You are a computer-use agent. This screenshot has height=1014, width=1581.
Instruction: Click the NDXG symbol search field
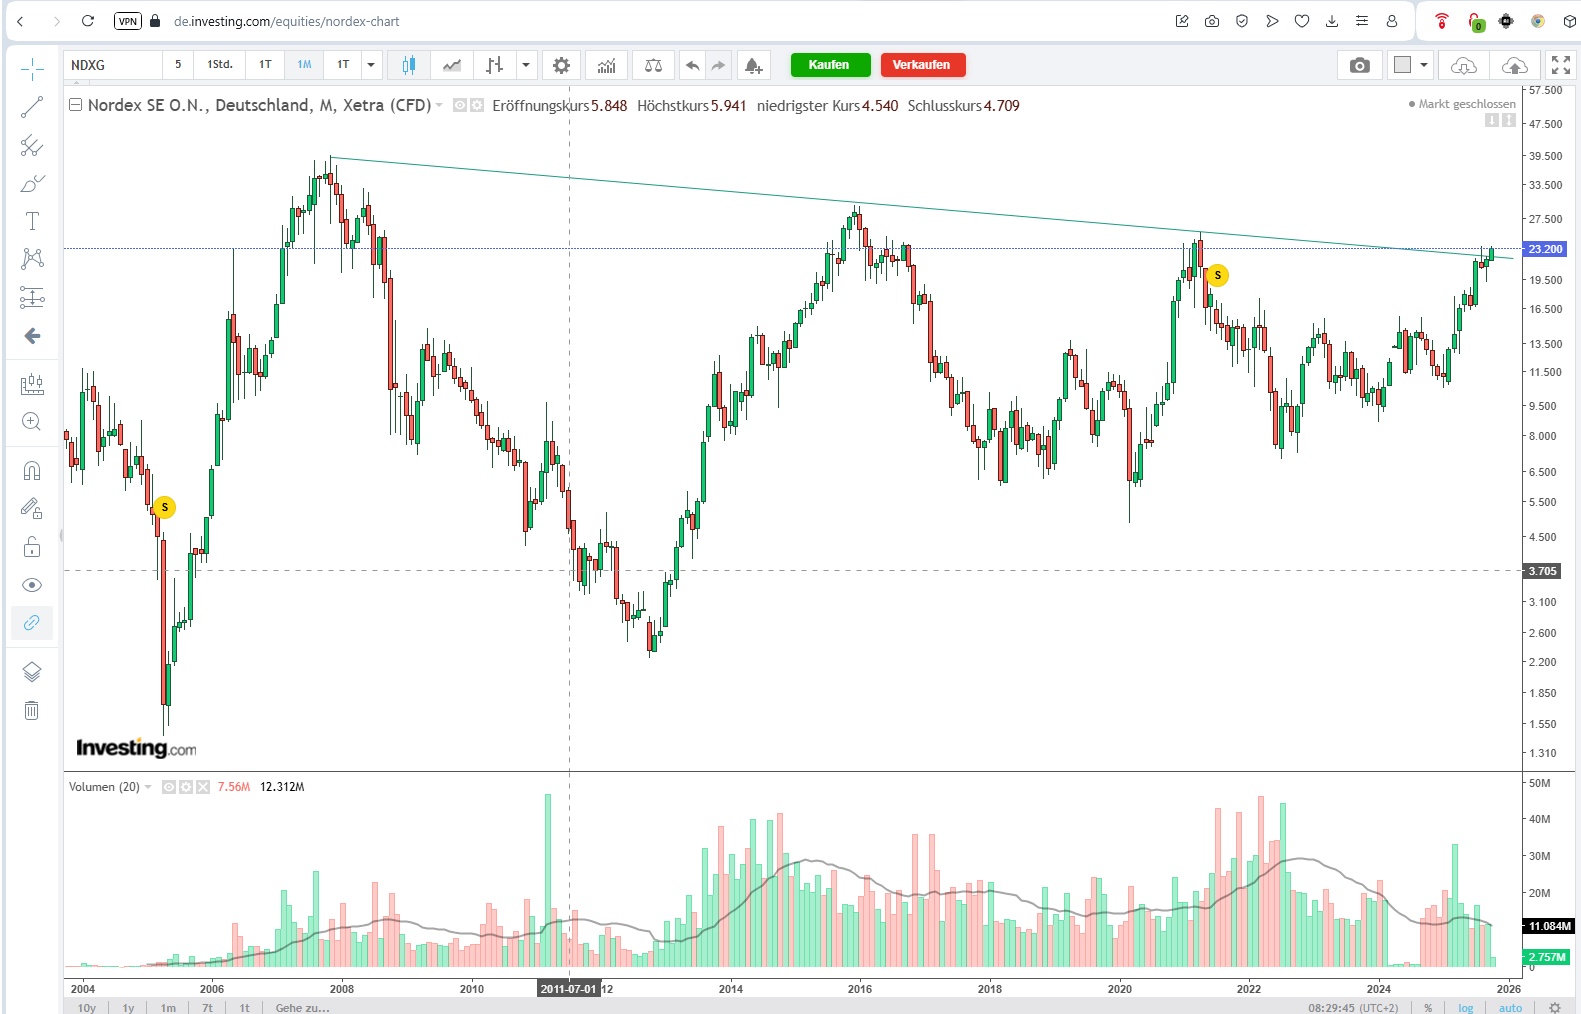[112, 65]
